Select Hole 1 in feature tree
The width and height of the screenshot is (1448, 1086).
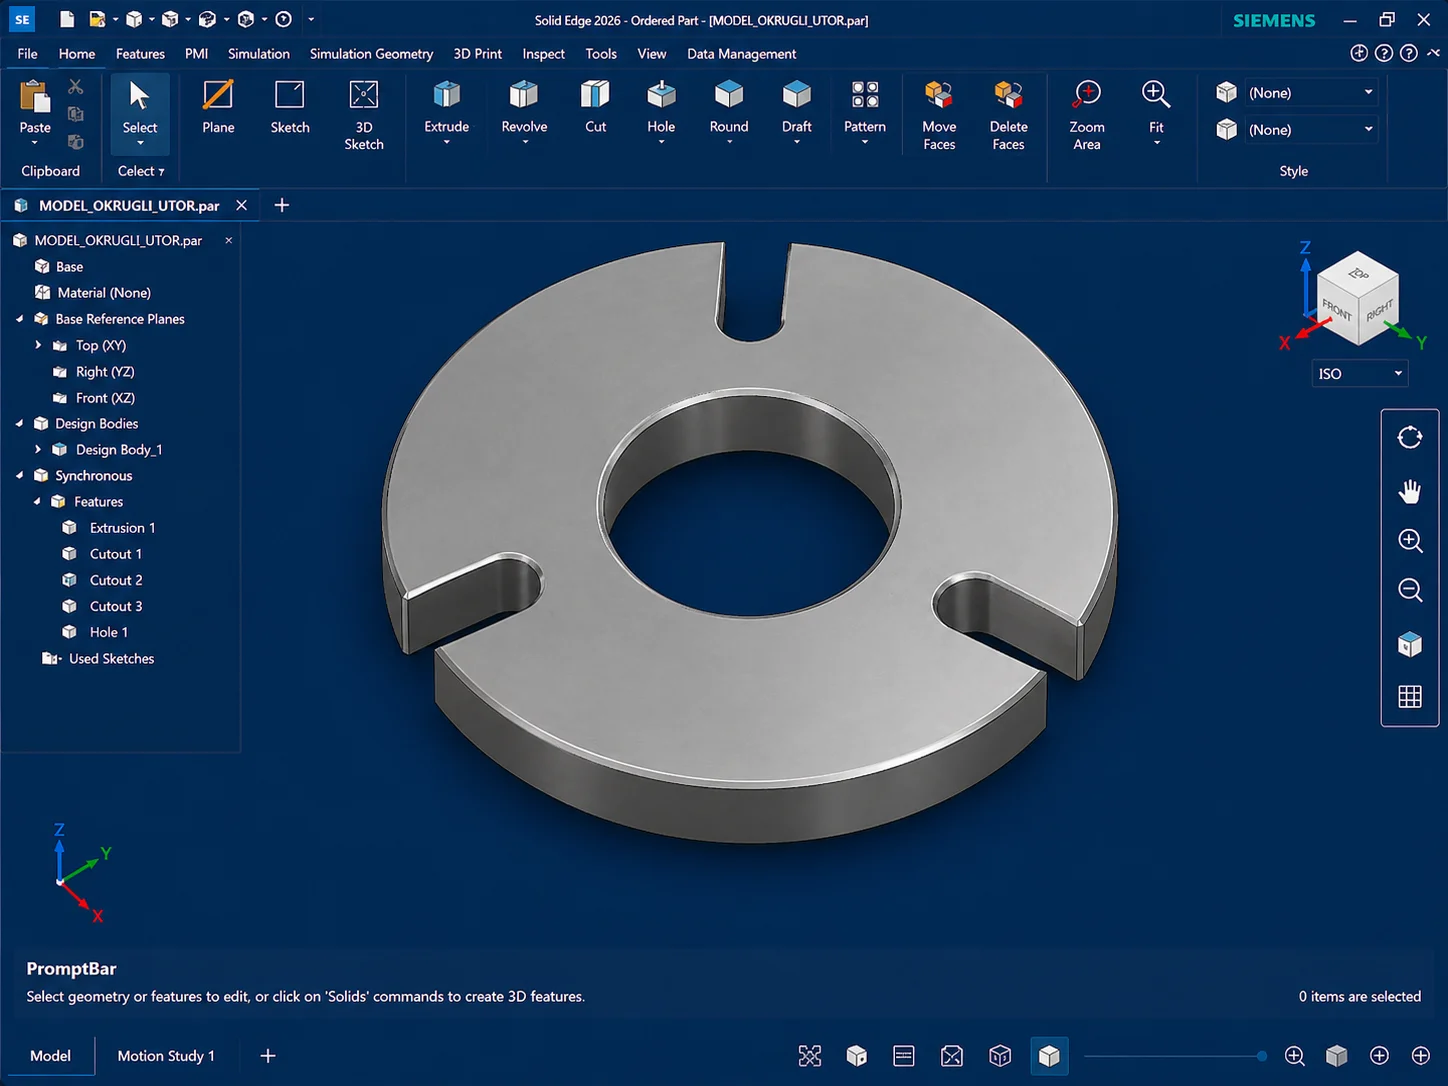pos(108,631)
